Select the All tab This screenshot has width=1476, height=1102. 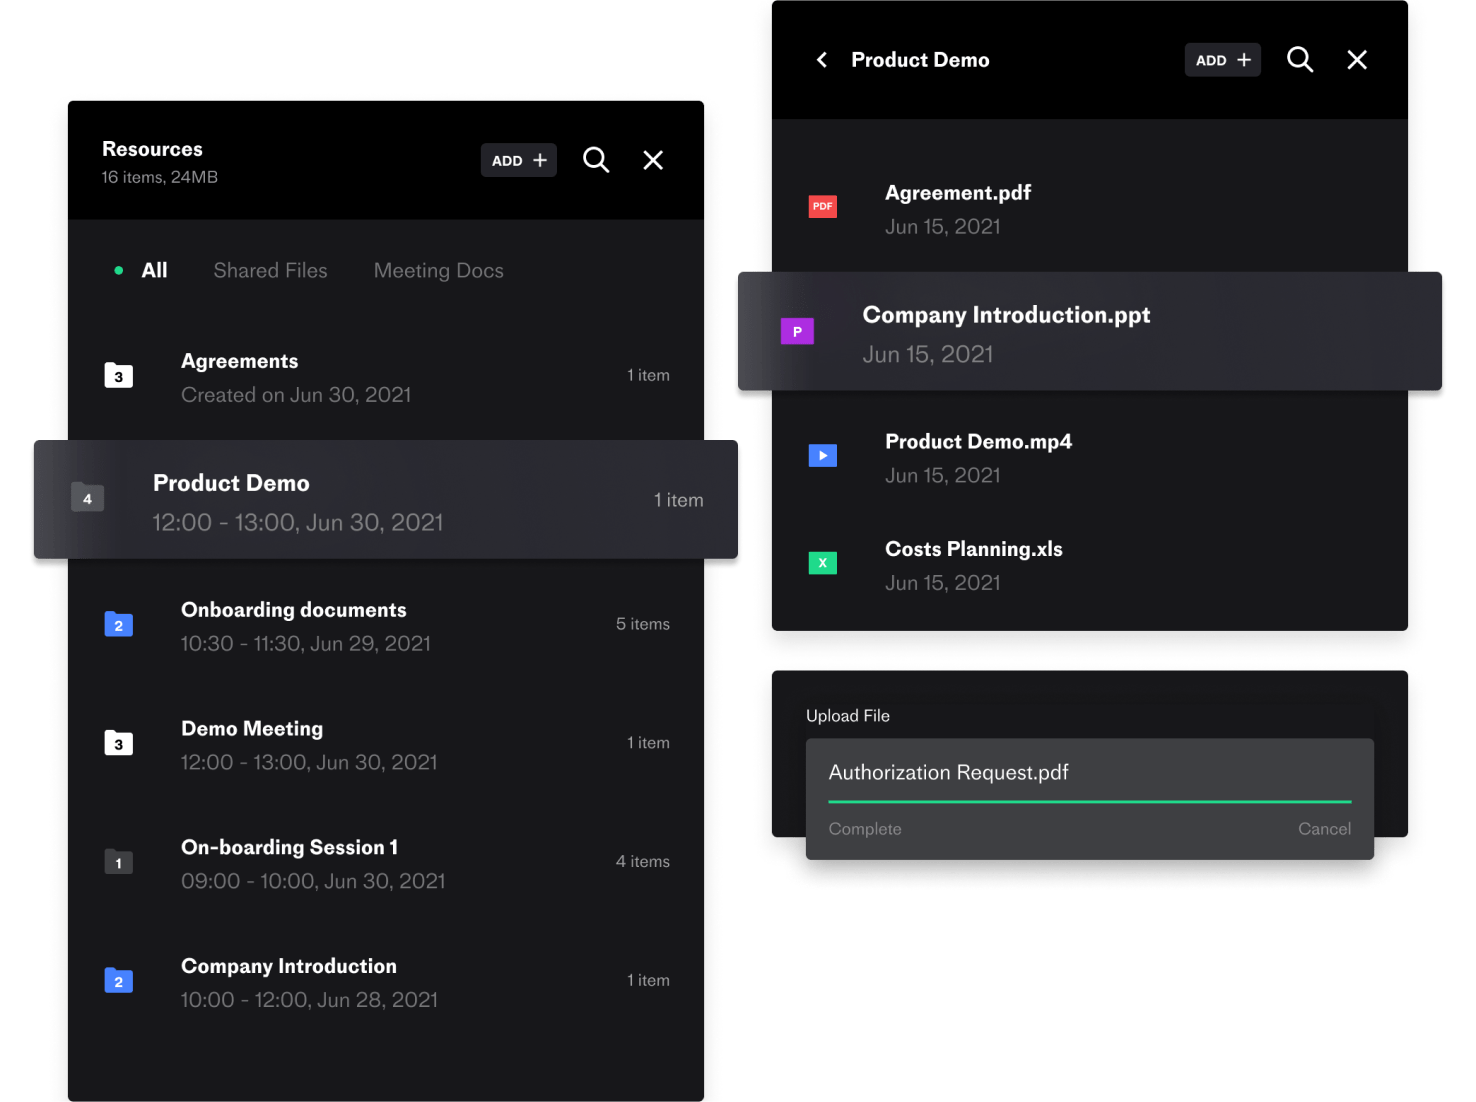[x=154, y=270]
